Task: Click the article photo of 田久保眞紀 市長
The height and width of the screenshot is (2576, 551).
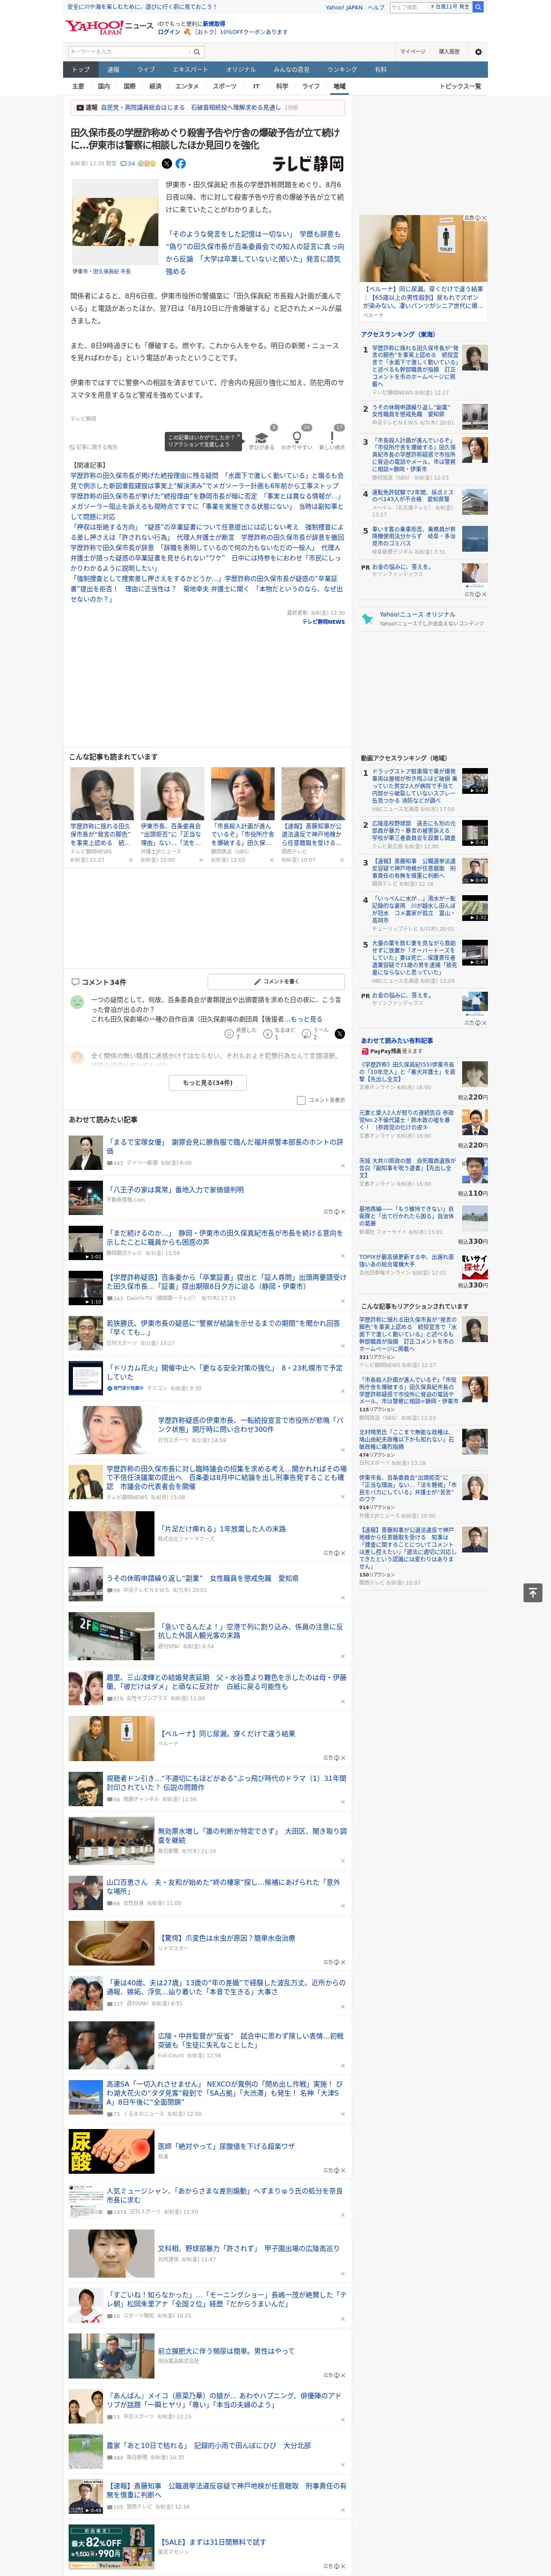Action: click(x=114, y=222)
